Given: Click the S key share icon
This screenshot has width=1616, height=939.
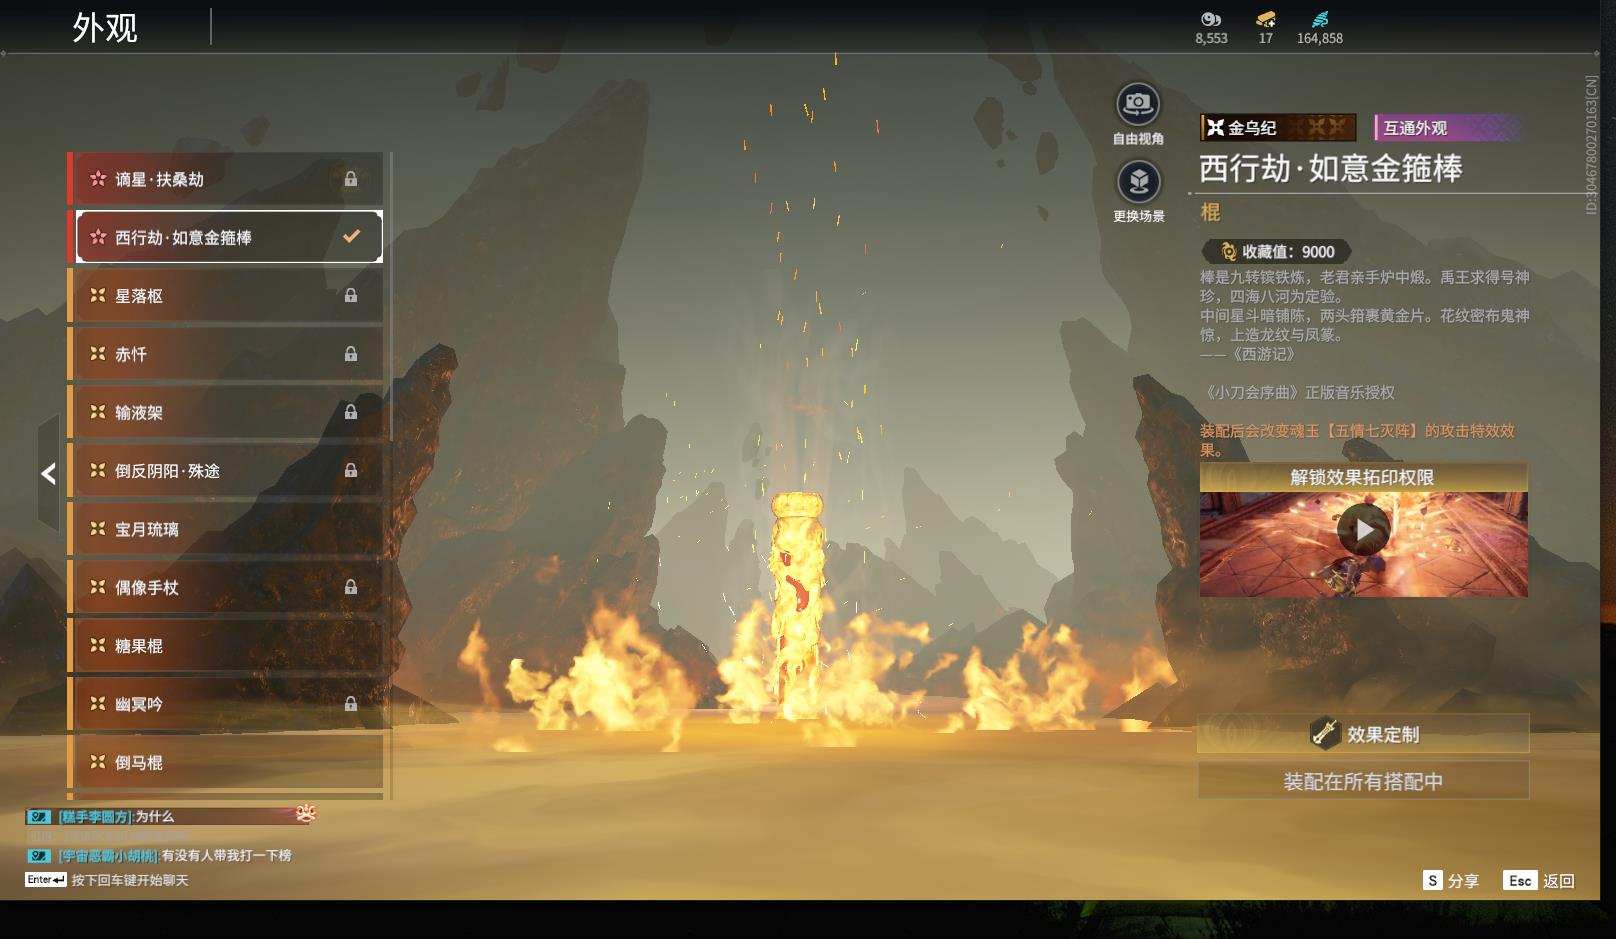Looking at the screenshot, I should tap(1433, 880).
